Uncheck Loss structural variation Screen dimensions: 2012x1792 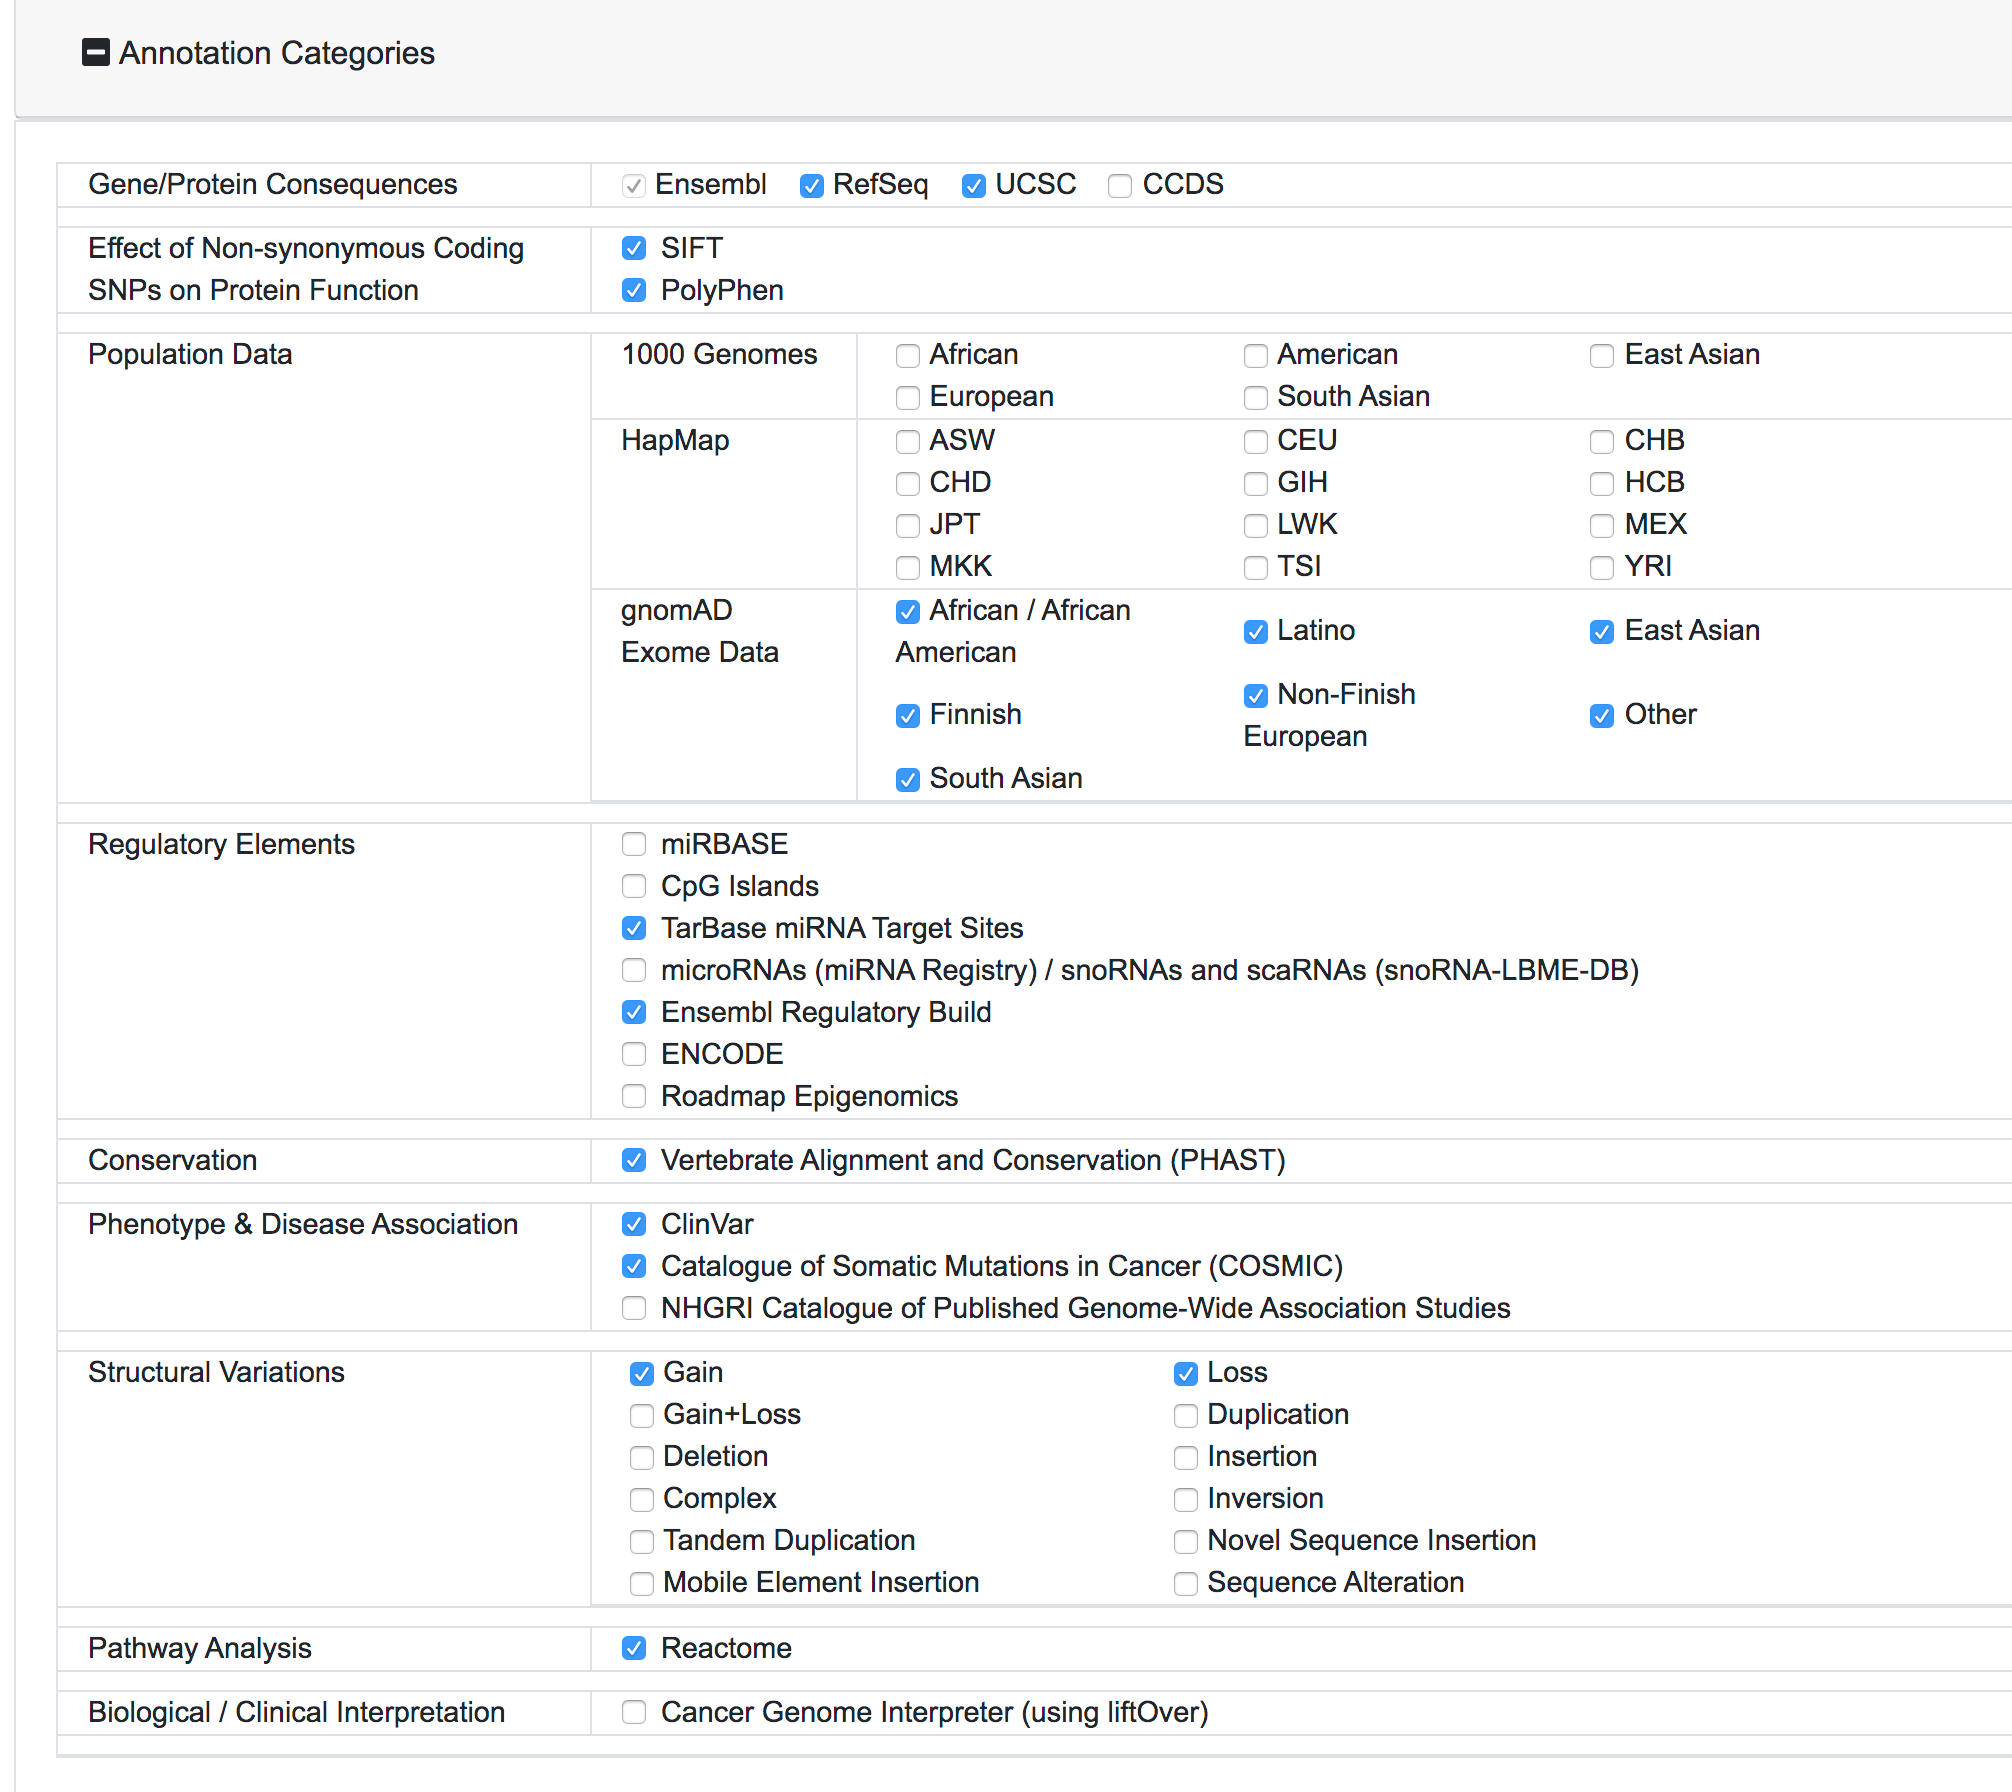pyautogui.click(x=1186, y=1374)
